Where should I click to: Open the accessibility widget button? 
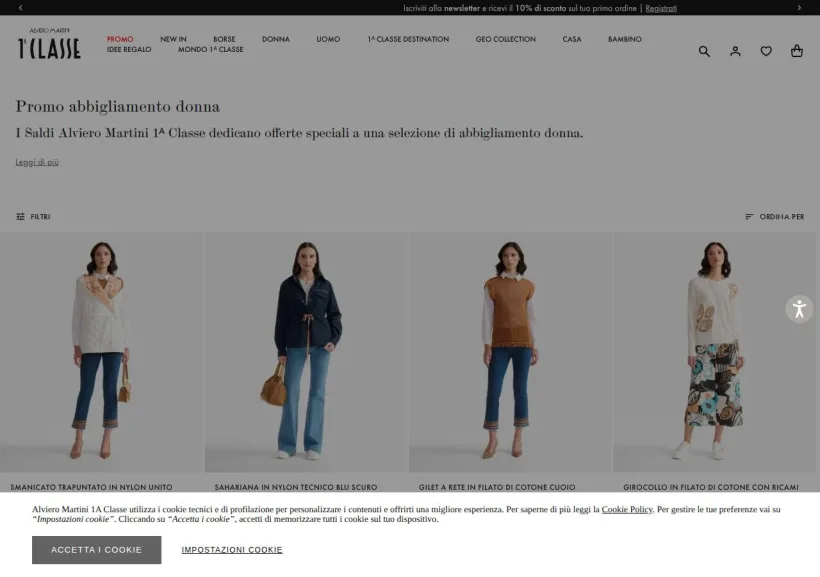pos(799,309)
